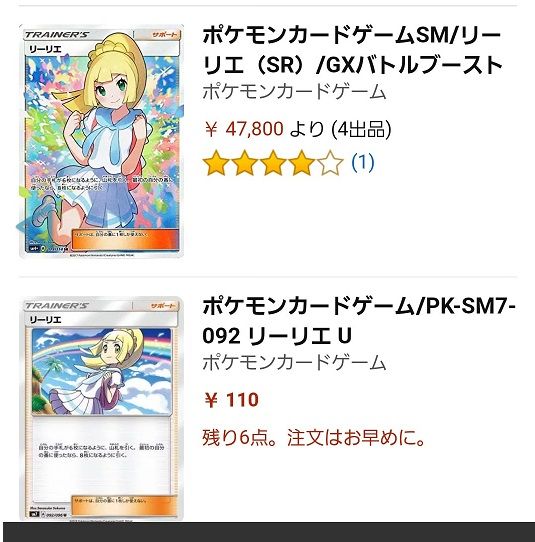Open the リーリエ（SR）/GXバトルブースト listing title
The height and width of the screenshot is (542, 535).
tap(352, 50)
